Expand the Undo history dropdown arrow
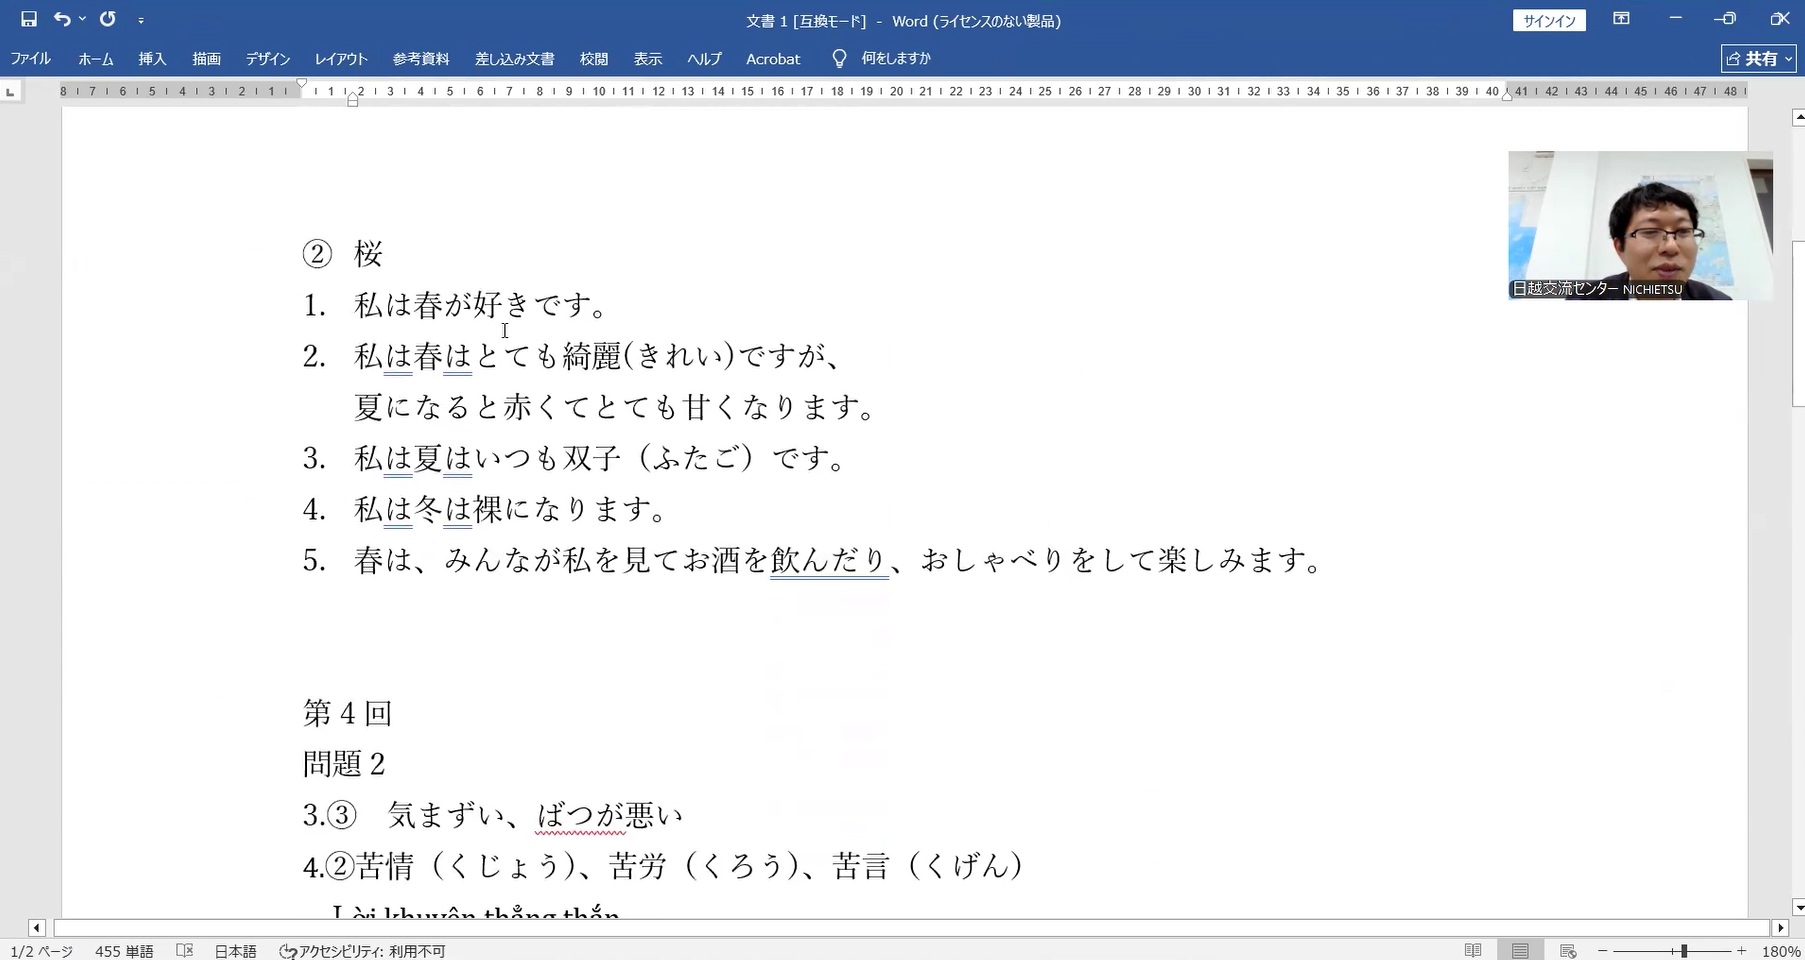Image resolution: width=1805 pixels, height=960 pixels. point(82,19)
